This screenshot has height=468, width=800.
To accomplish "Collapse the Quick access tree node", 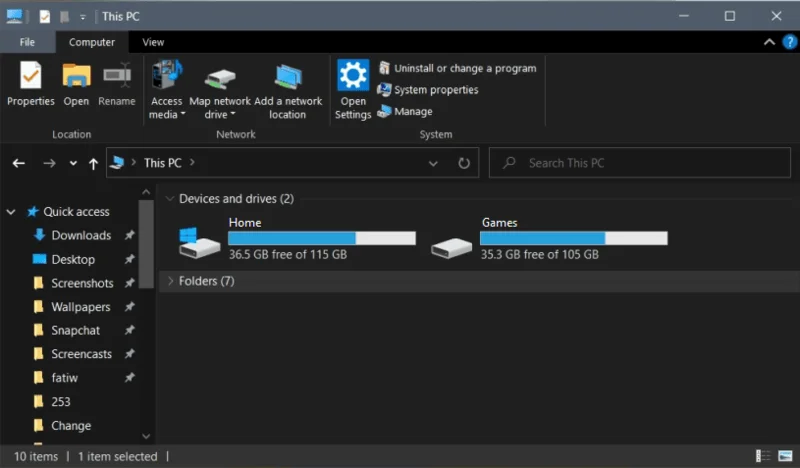I will [x=11, y=211].
